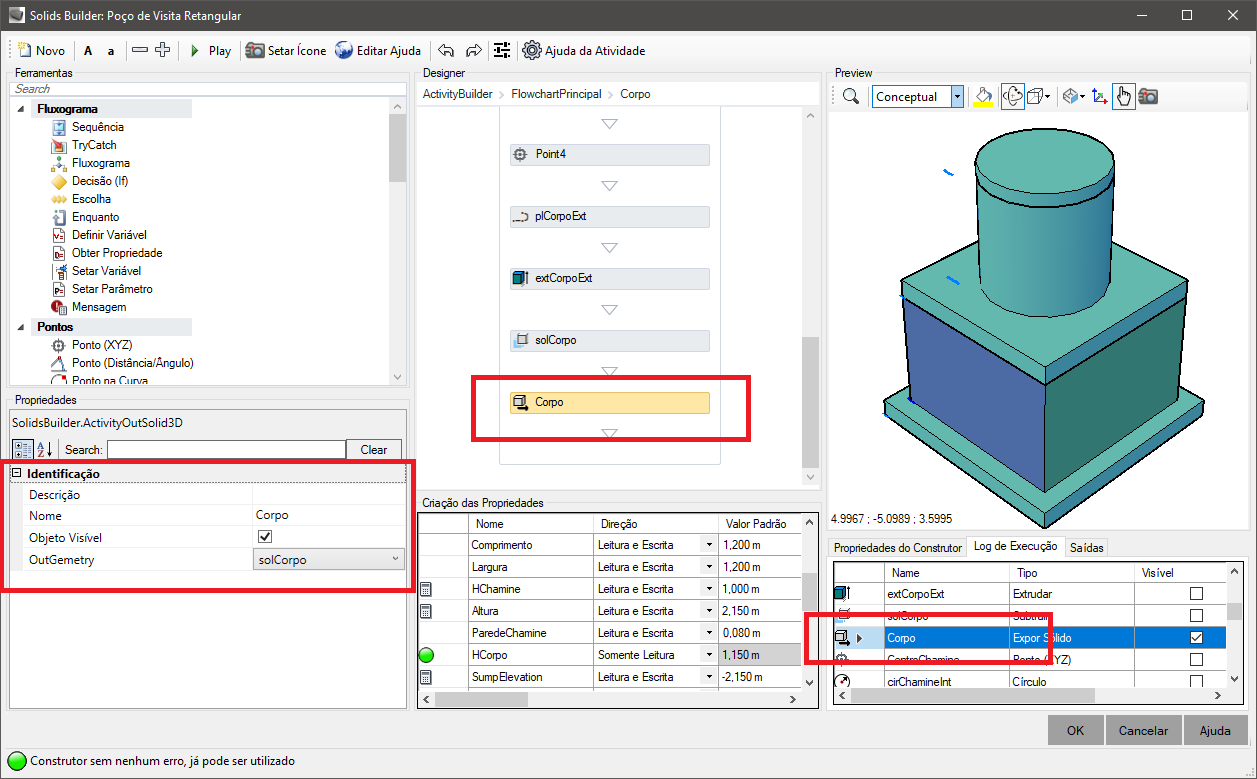Click the plus expand icon in toolbar

(x=162, y=50)
